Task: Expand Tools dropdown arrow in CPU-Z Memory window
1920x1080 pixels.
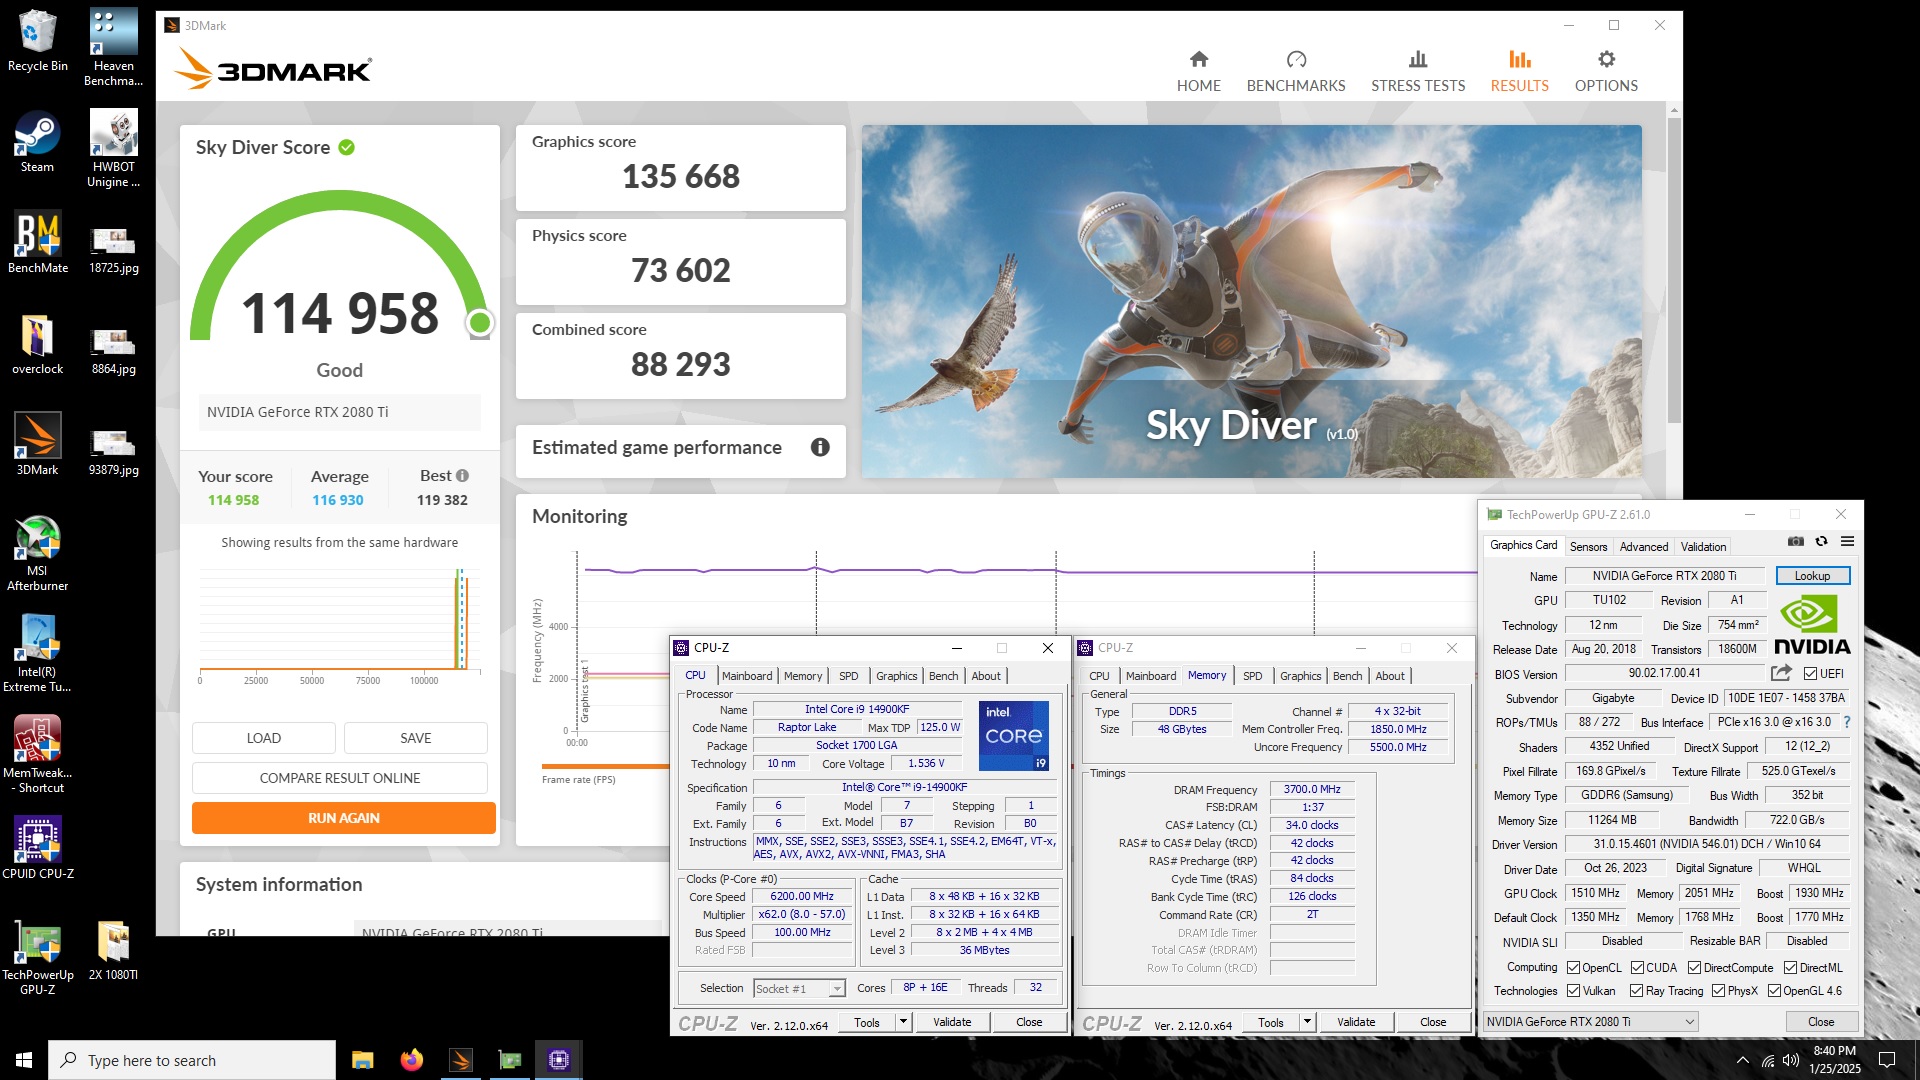Action: click(1307, 1022)
